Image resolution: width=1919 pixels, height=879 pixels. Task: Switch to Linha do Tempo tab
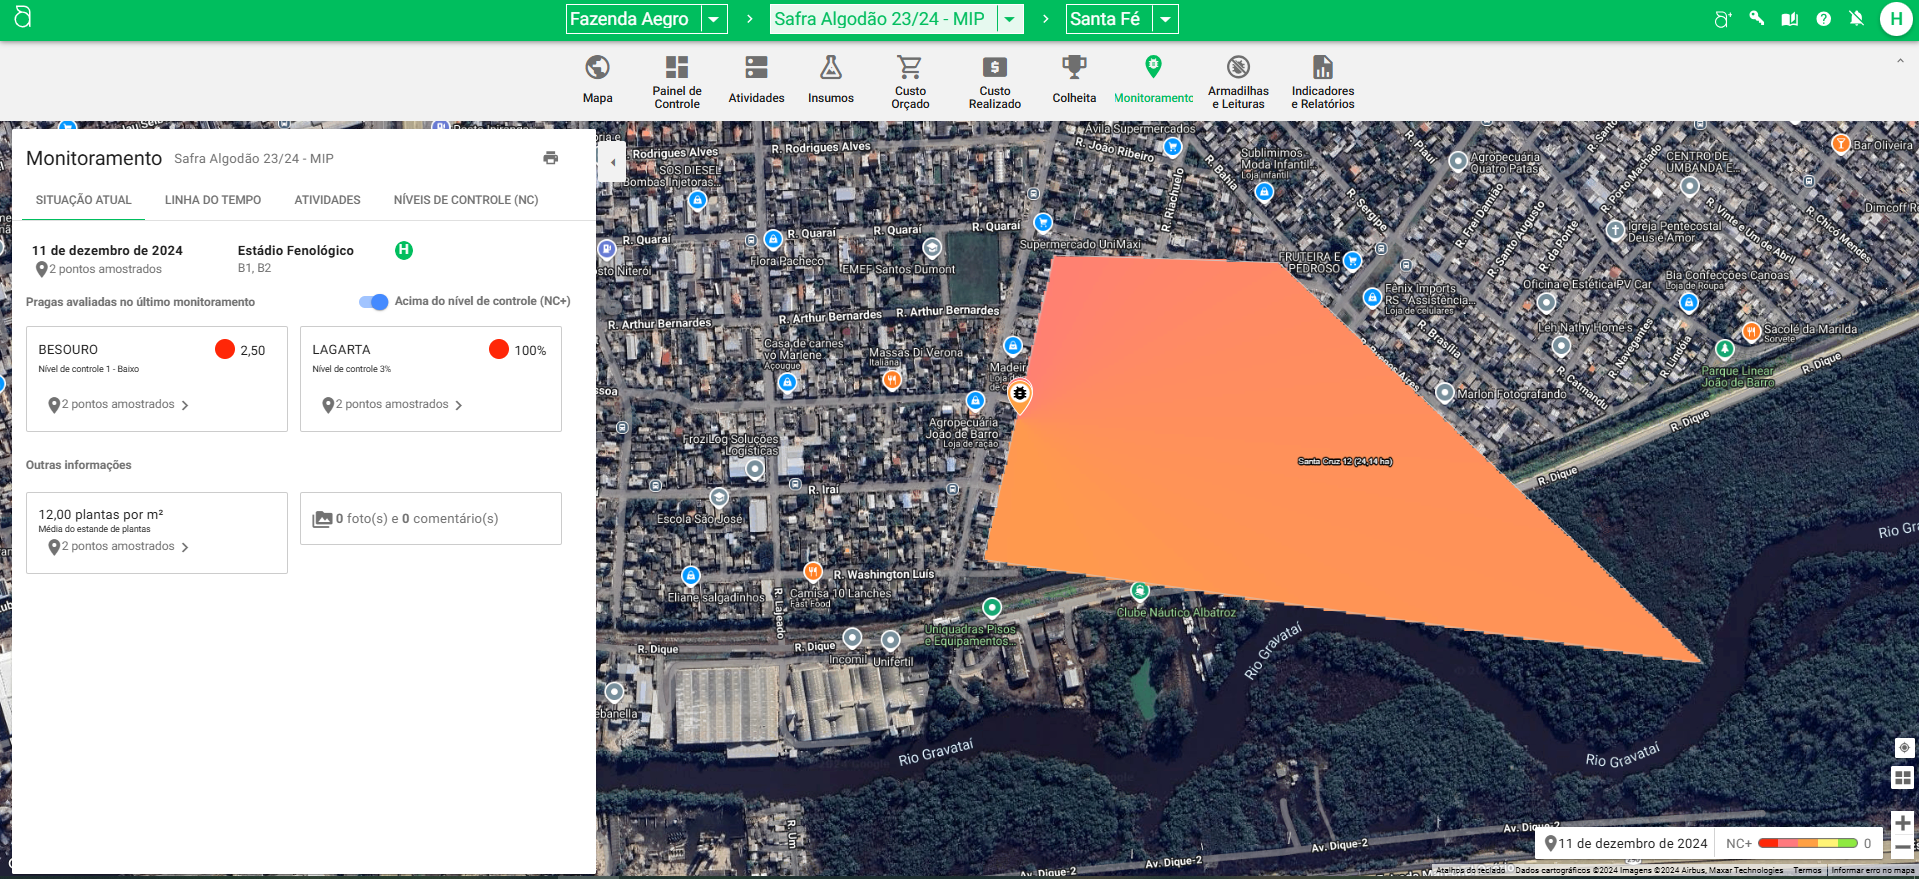tap(213, 200)
